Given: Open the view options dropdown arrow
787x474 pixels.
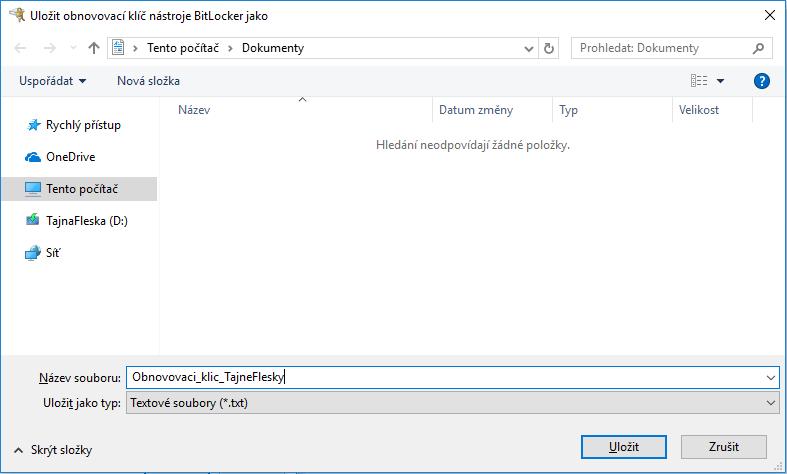Looking at the screenshot, I should (x=720, y=81).
